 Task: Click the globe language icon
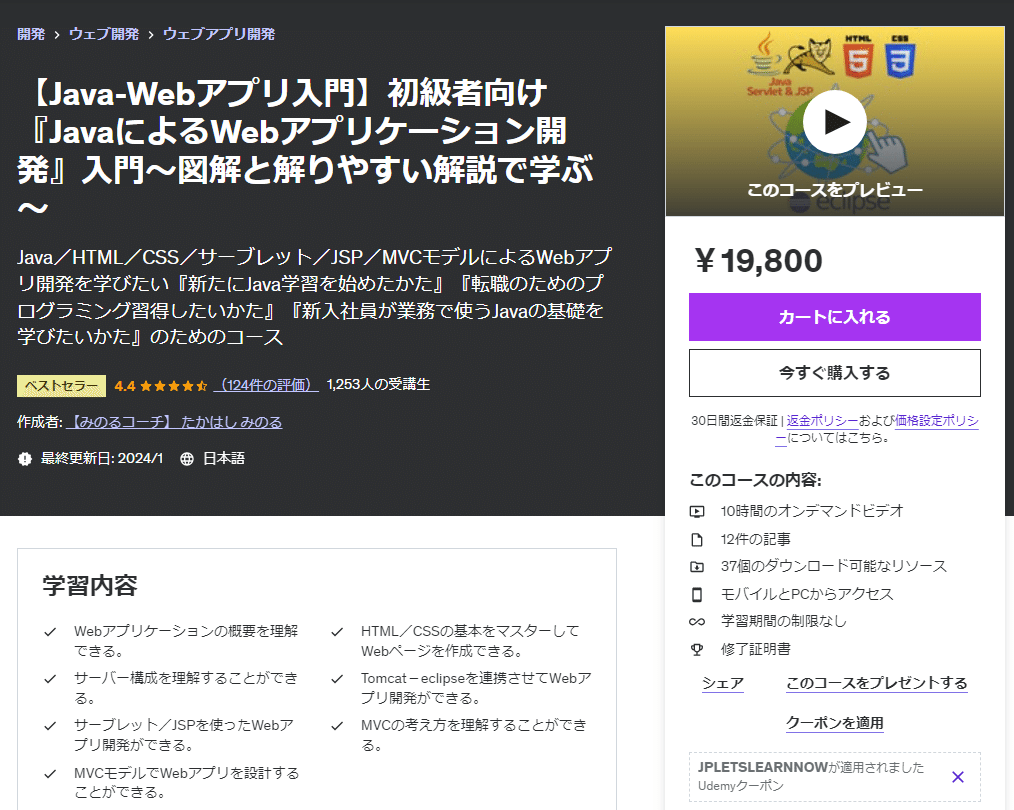(187, 458)
